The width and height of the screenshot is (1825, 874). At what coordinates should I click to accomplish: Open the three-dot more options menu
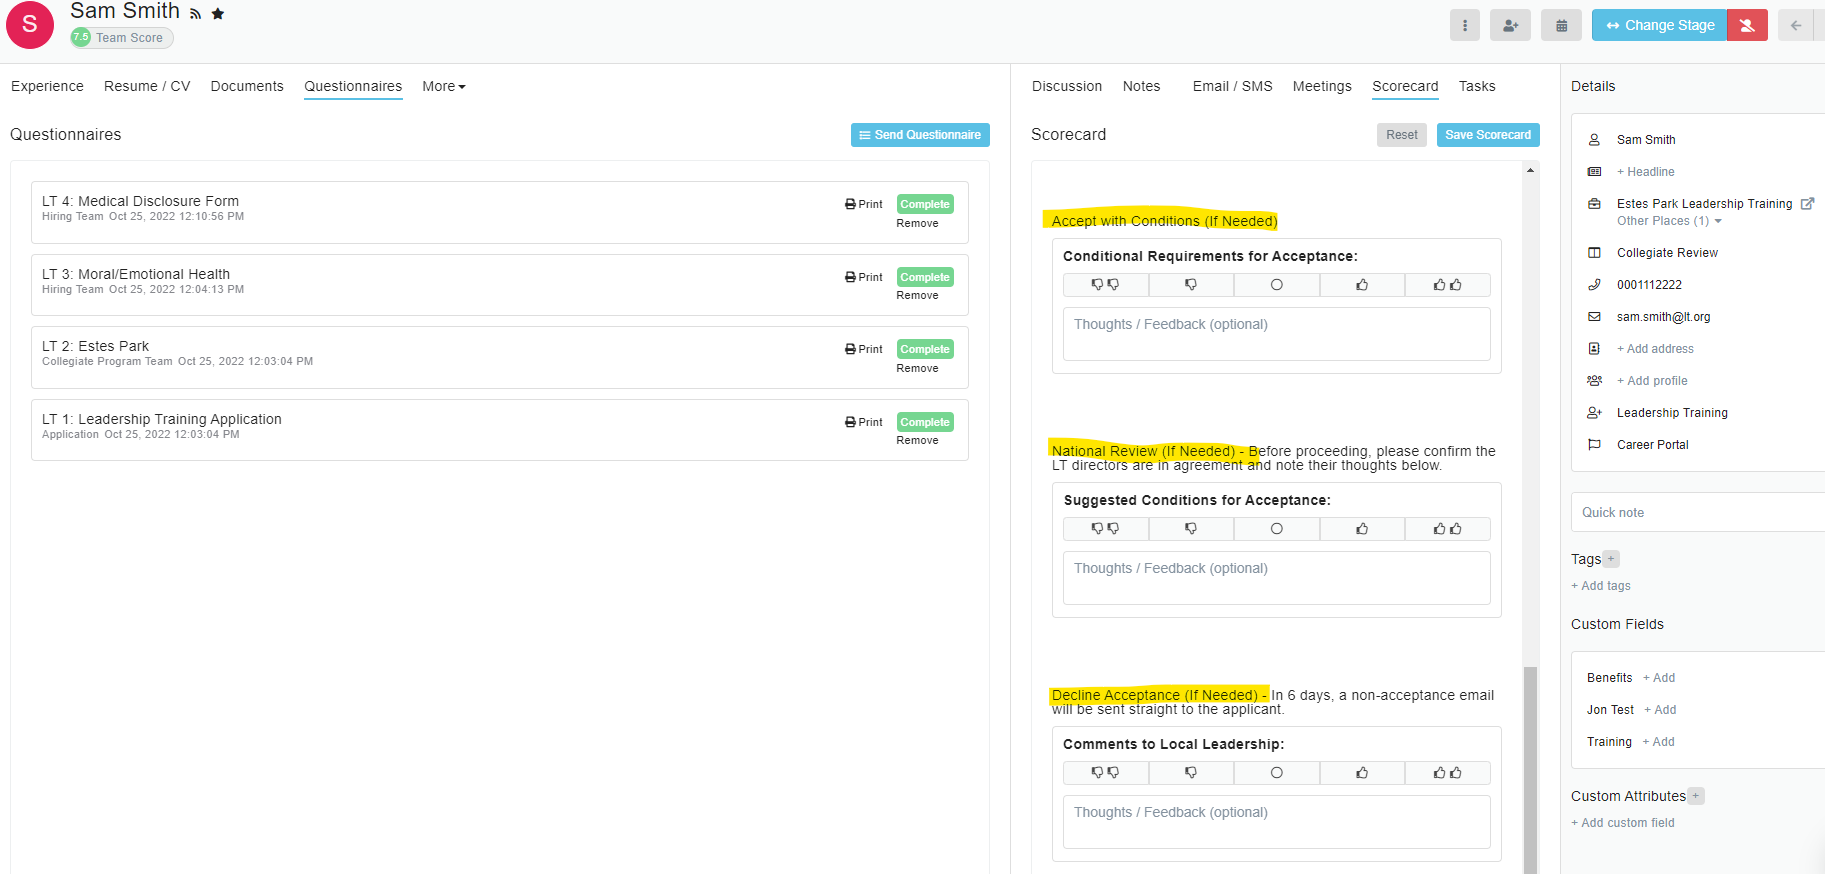tap(1464, 26)
